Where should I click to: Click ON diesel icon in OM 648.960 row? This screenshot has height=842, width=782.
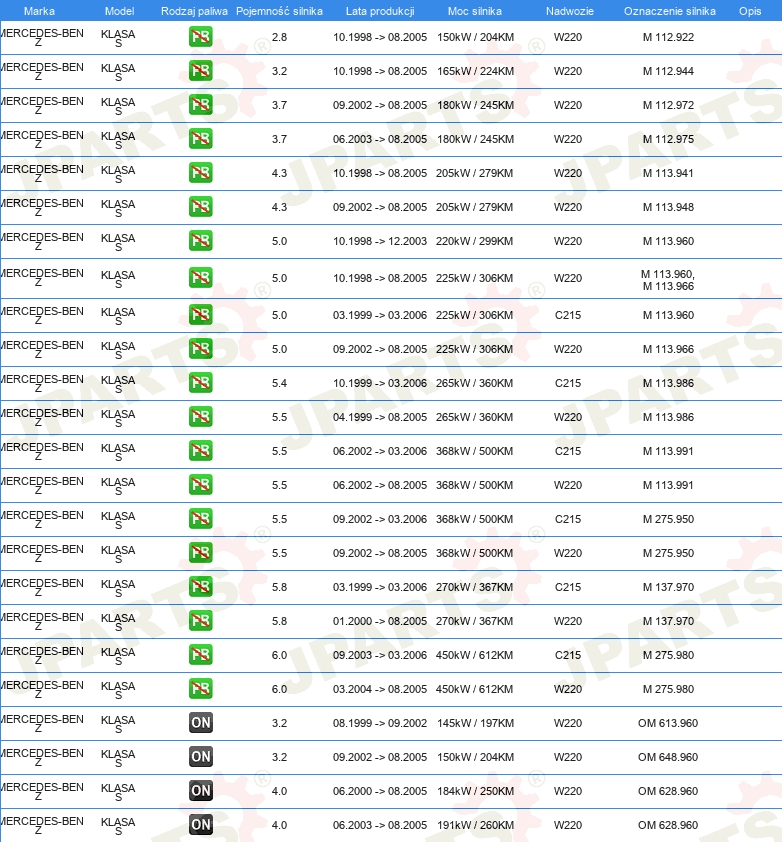200,757
